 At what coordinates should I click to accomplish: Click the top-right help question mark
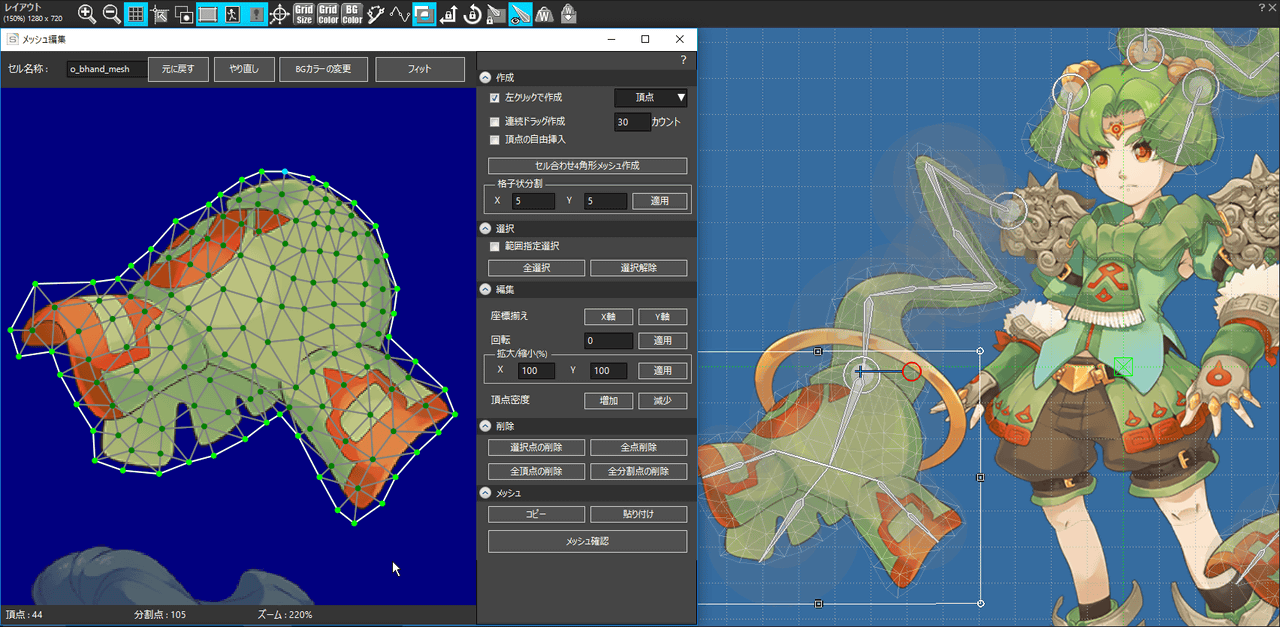(x=1261, y=8)
